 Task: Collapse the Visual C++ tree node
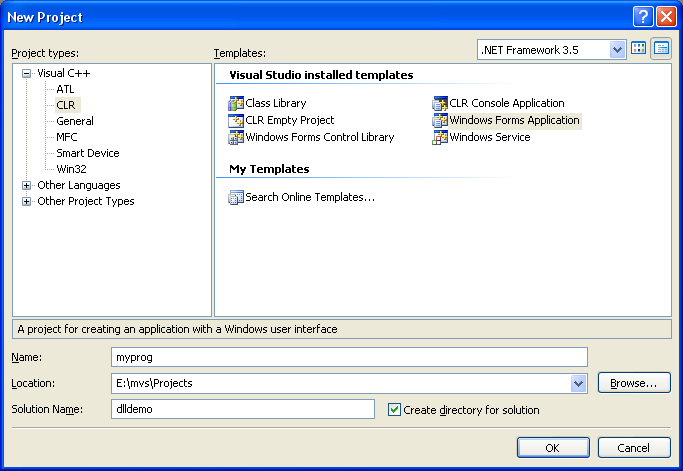click(27, 74)
